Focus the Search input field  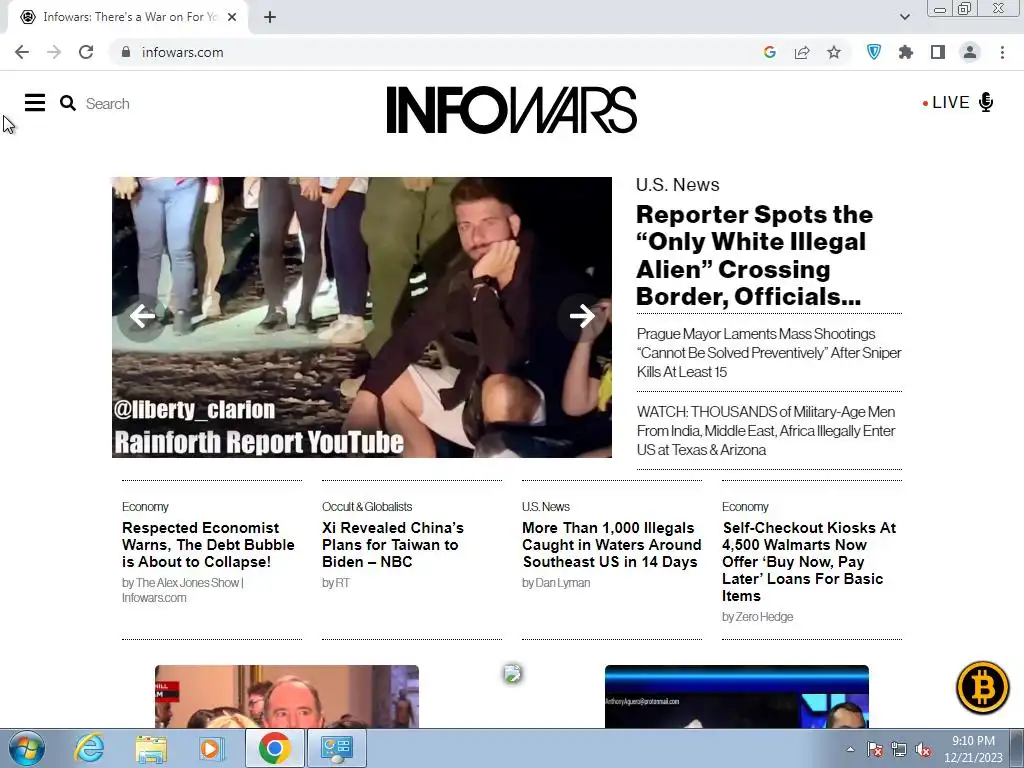pos(108,104)
